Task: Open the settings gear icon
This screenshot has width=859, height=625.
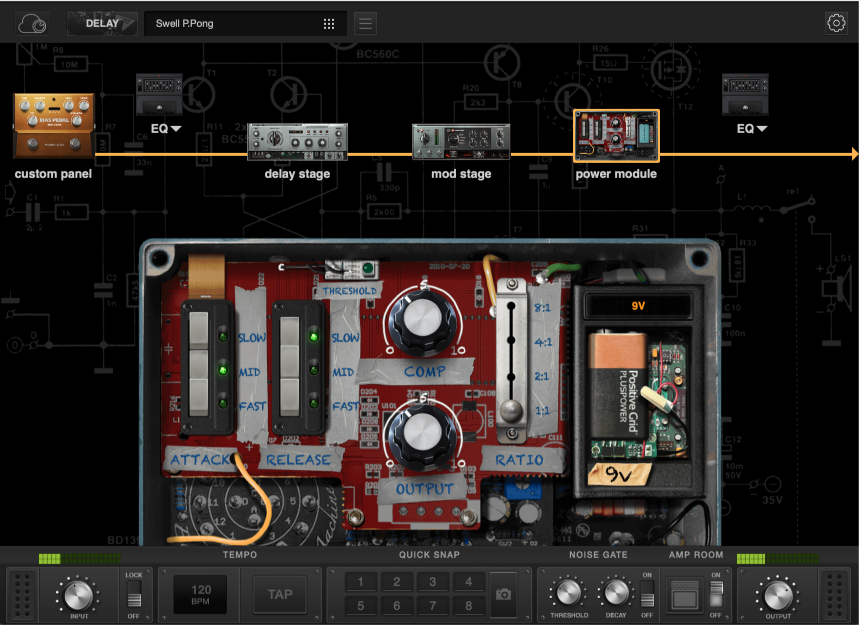Action: [835, 23]
